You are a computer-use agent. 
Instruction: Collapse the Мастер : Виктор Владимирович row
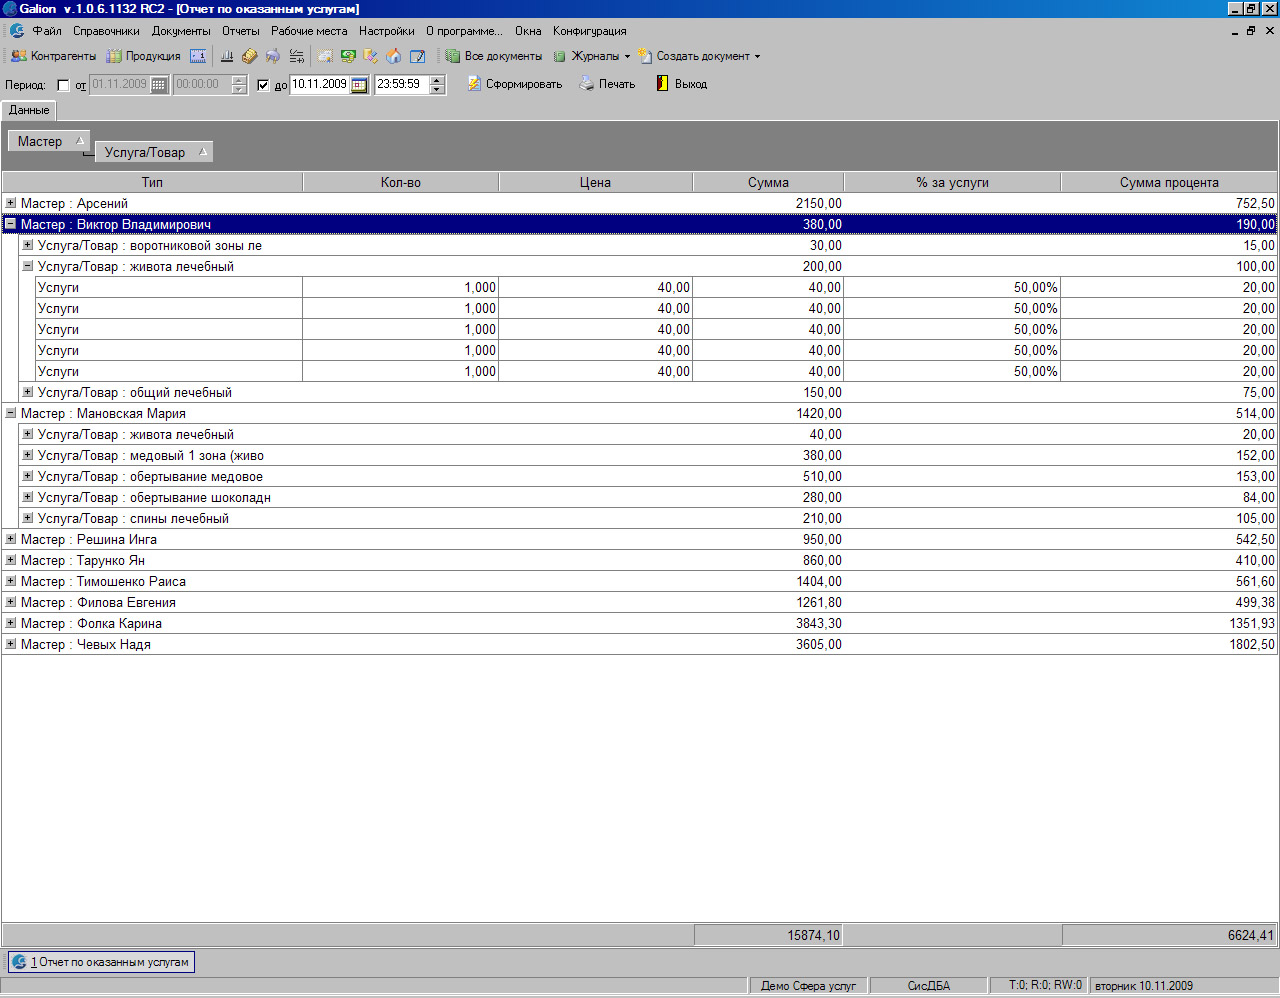11,224
